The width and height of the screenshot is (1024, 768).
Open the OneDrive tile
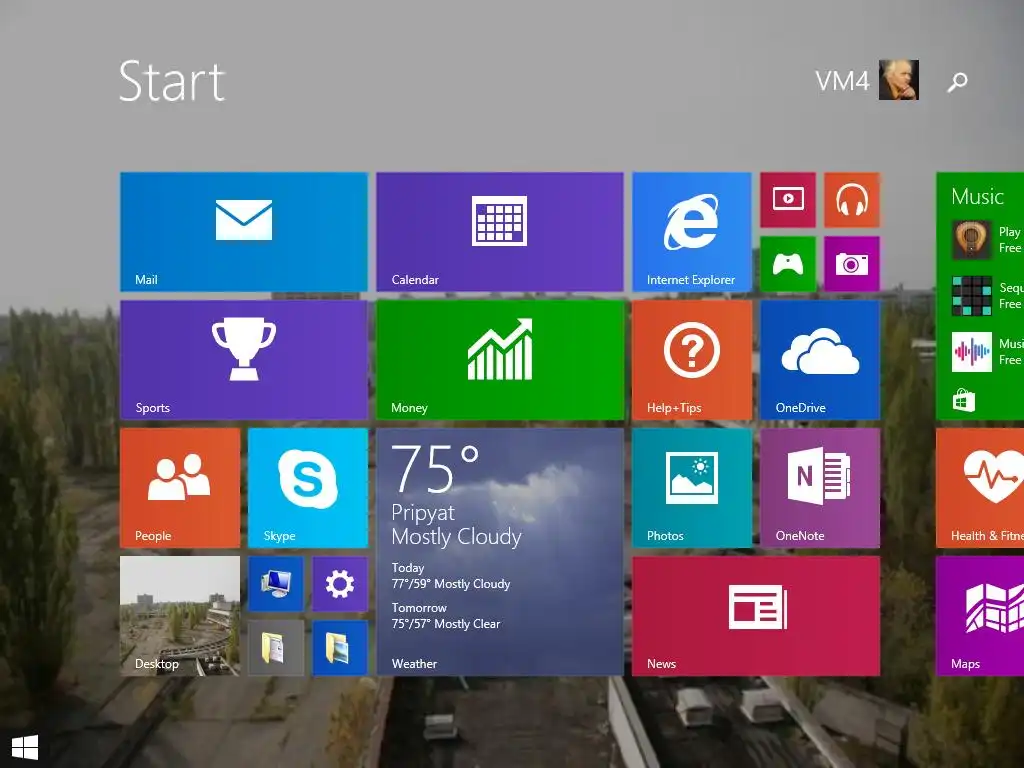point(820,360)
